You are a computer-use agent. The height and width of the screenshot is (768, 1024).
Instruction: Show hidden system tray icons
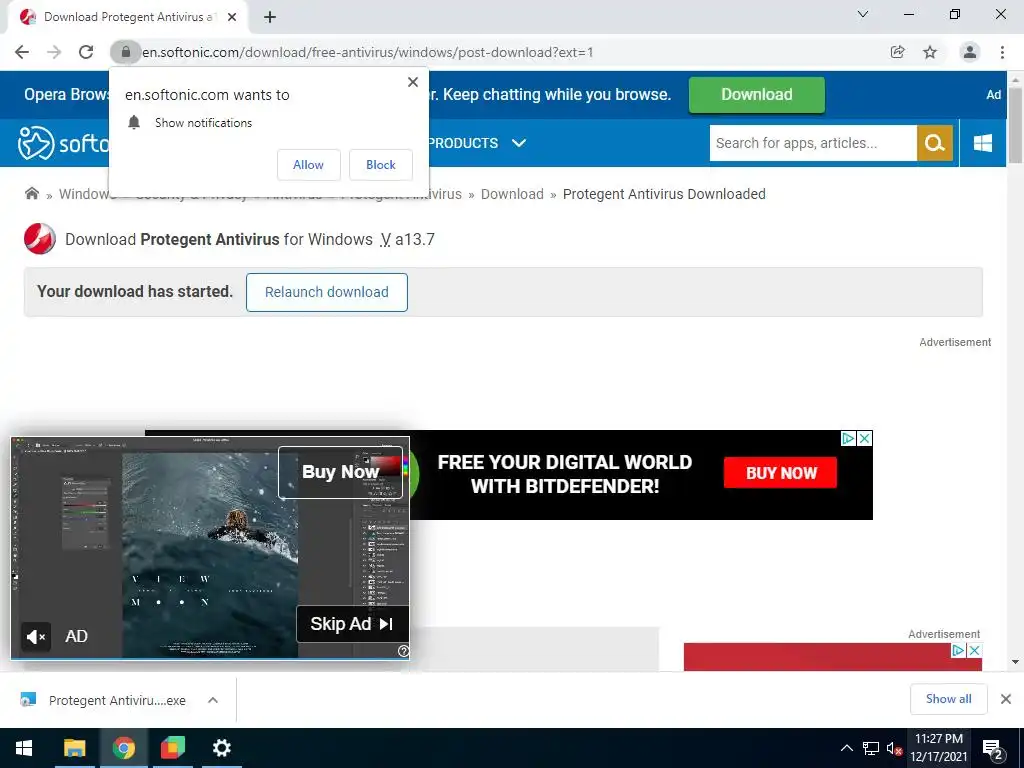[846, 748]
